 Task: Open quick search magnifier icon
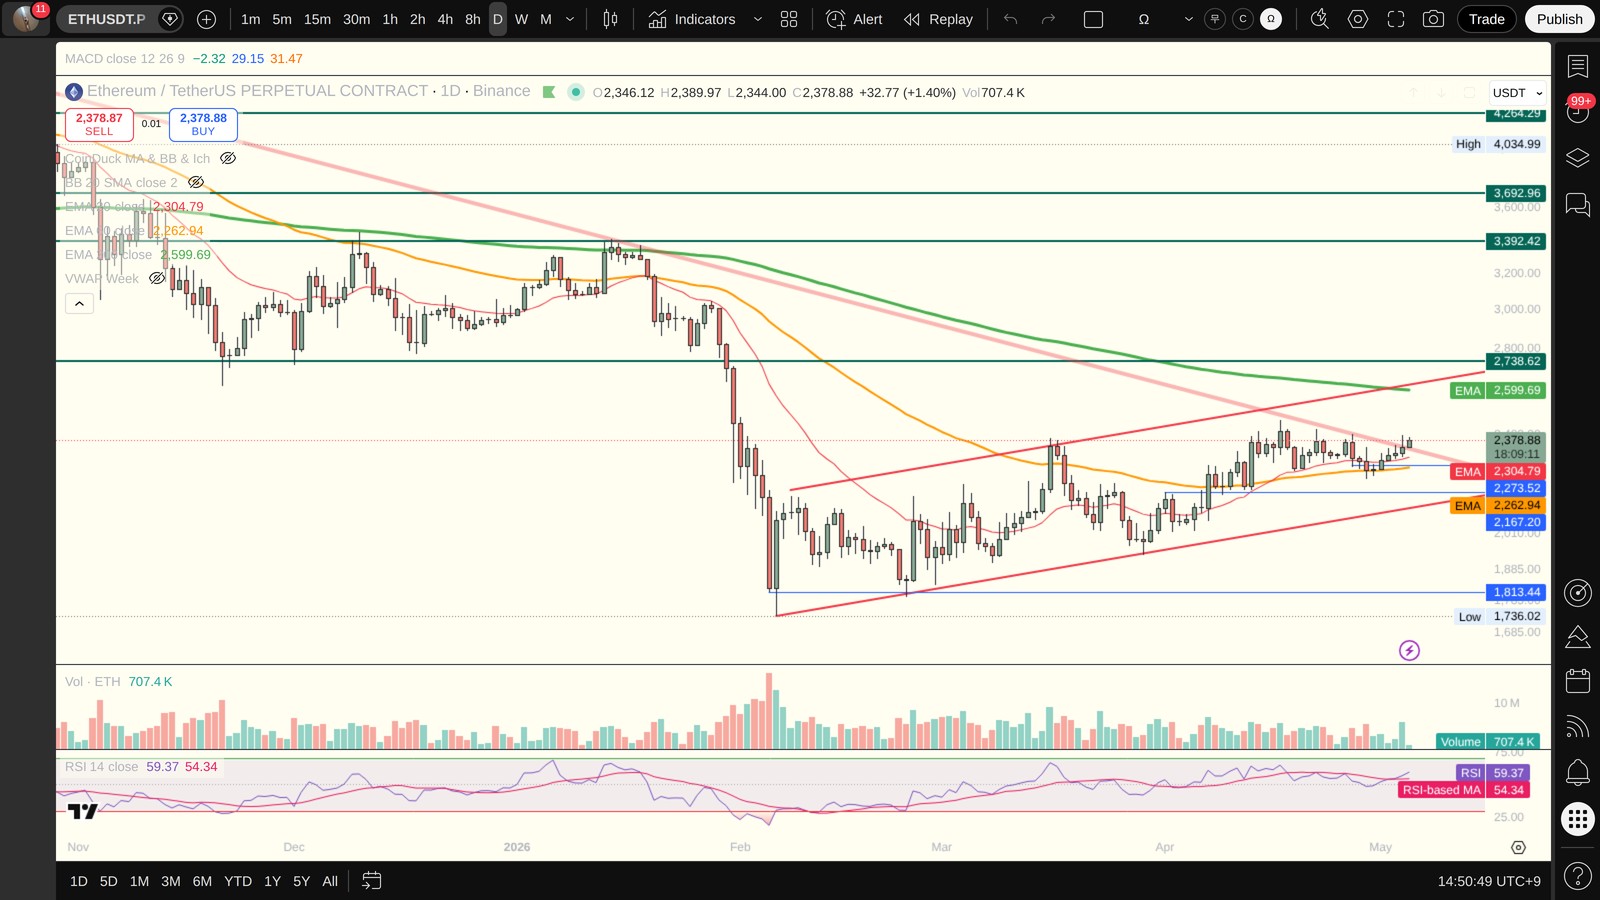click(1320, 19)
